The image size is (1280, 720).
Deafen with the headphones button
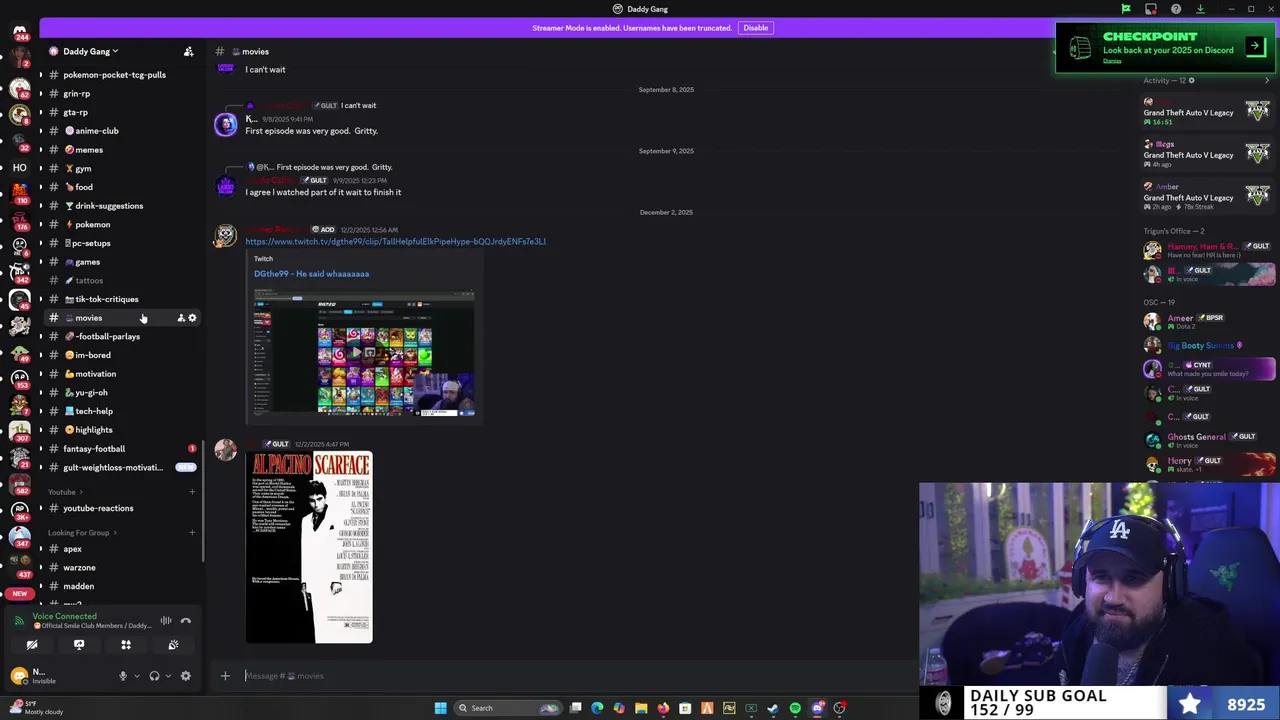[154, 676]
